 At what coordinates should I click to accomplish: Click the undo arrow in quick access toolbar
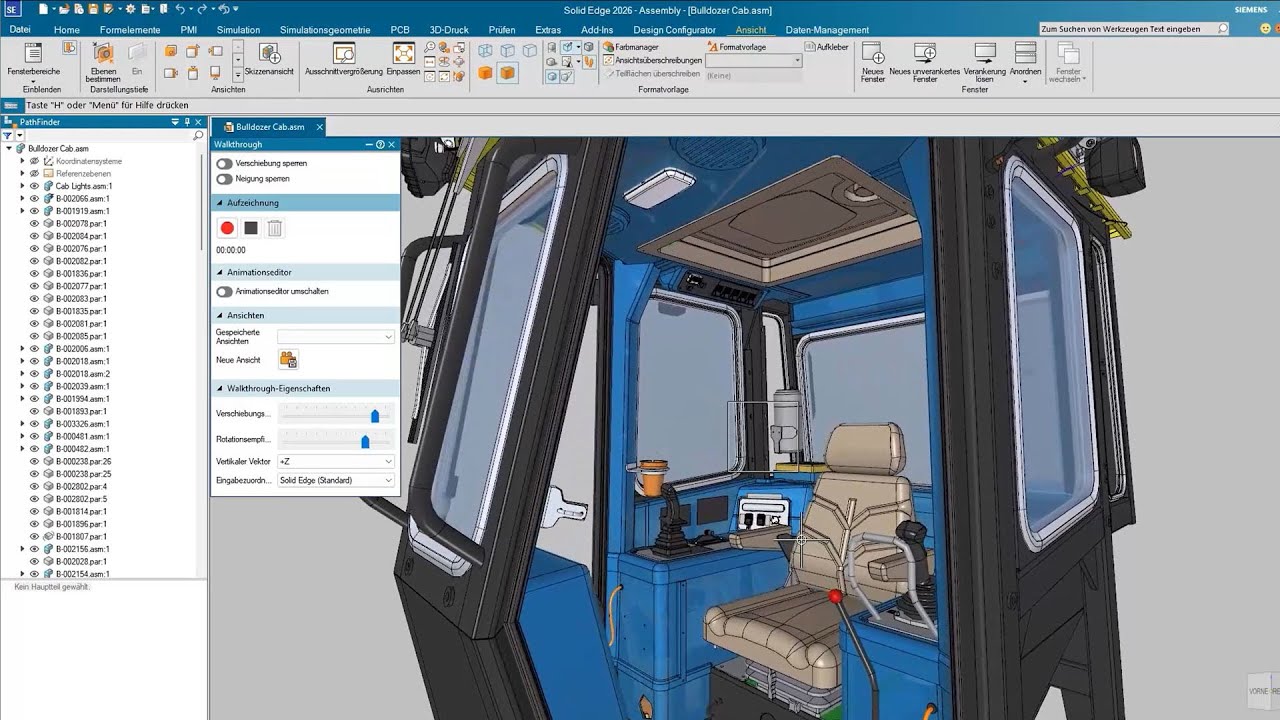click(180, 9)
